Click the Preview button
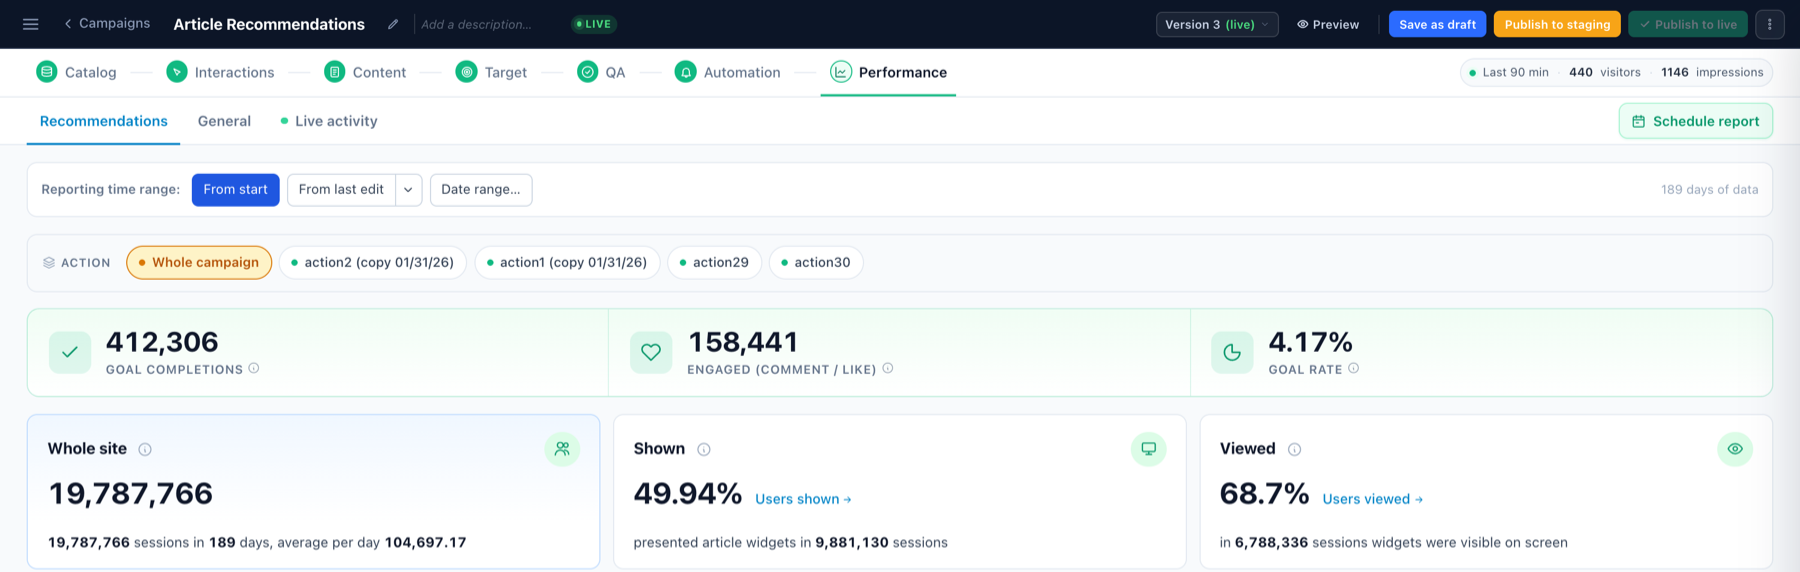 pyautogui.click(x=1328, y=24)
